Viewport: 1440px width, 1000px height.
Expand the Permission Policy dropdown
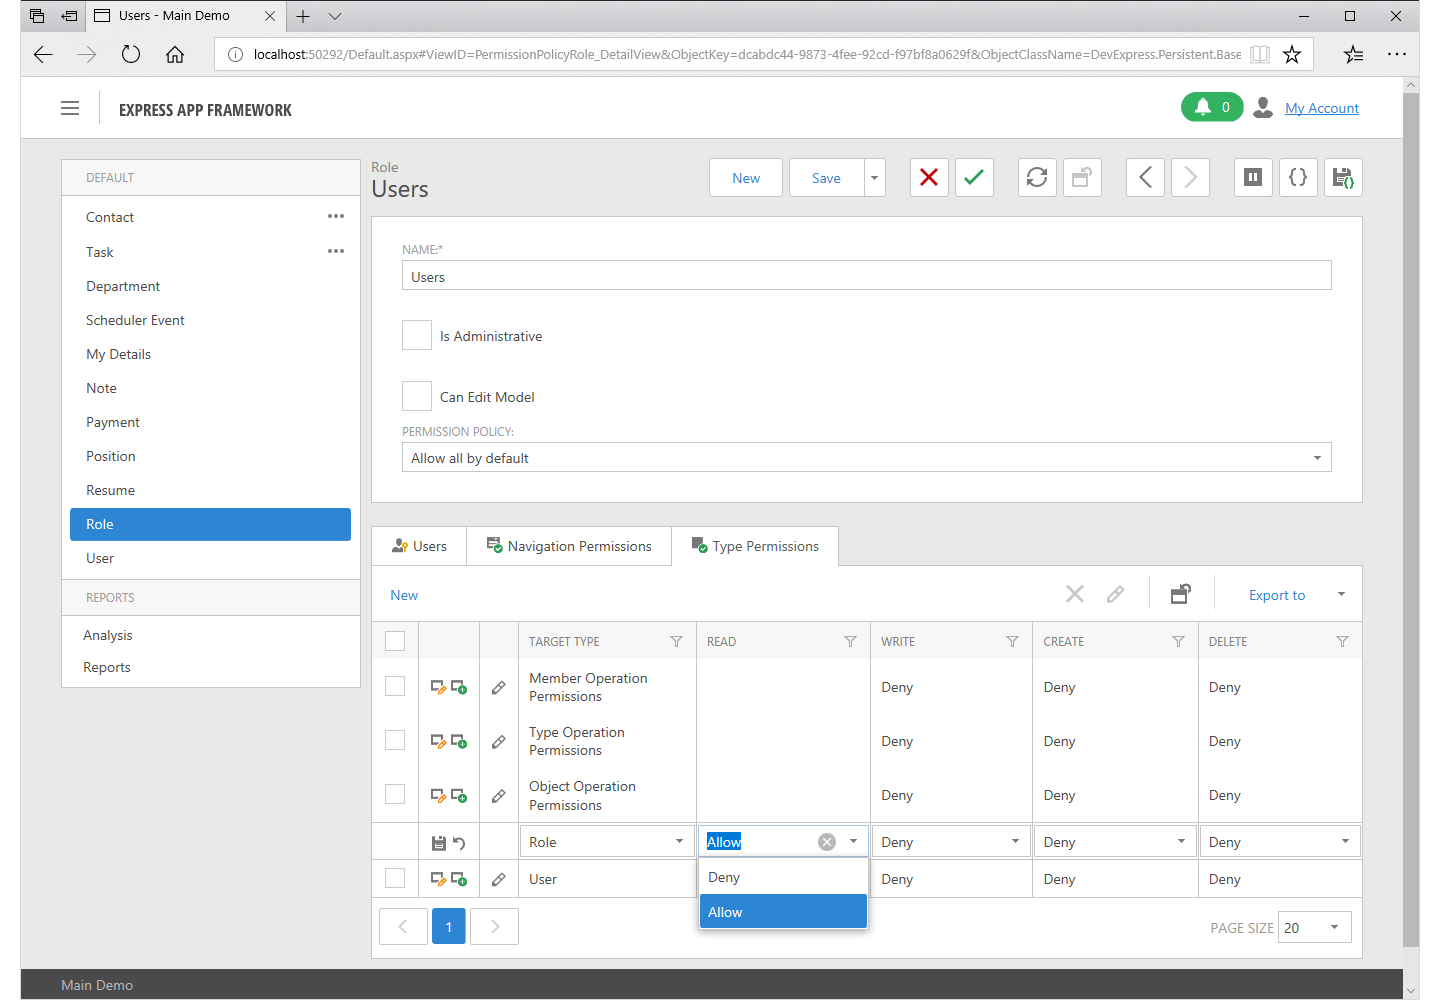pos(1316,458)
